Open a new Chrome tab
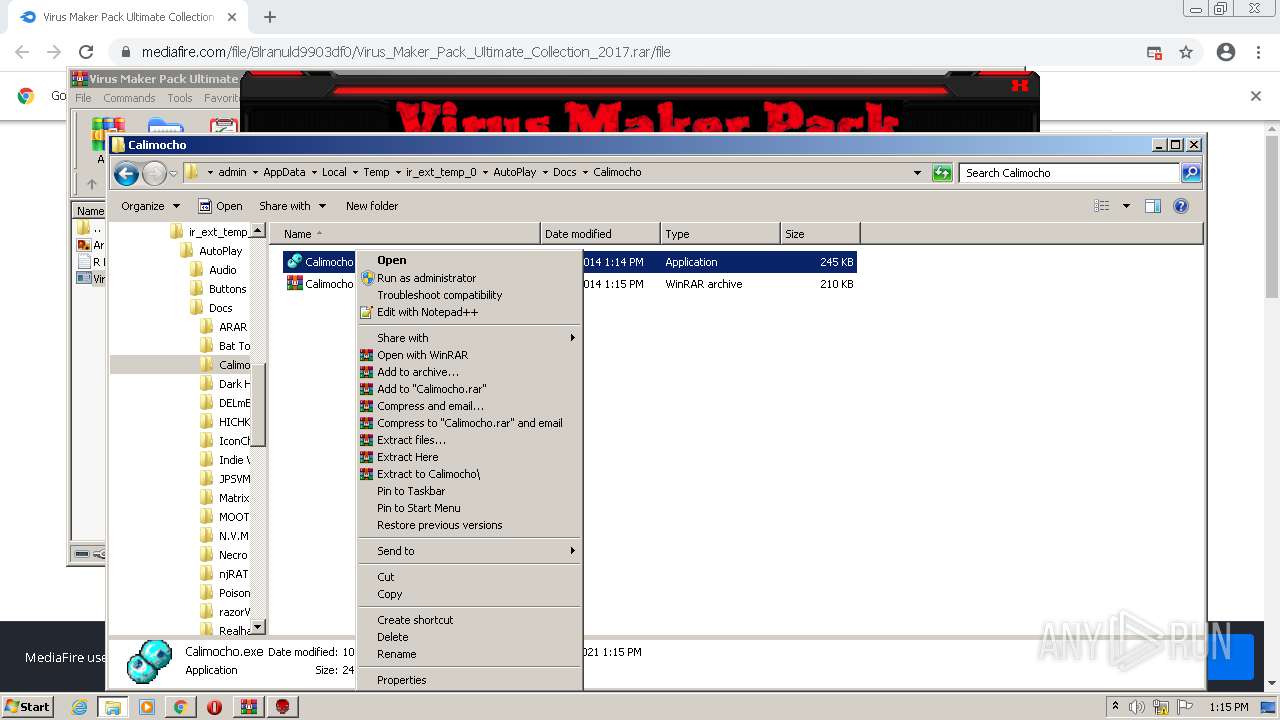1280x720 pixels. click(x=270, y=17)
